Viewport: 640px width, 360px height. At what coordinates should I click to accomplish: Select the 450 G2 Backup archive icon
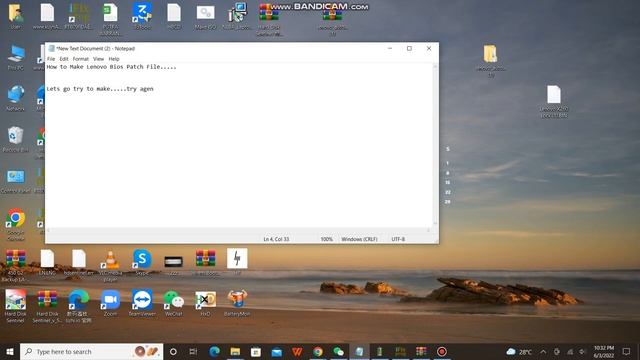(16, 265)
